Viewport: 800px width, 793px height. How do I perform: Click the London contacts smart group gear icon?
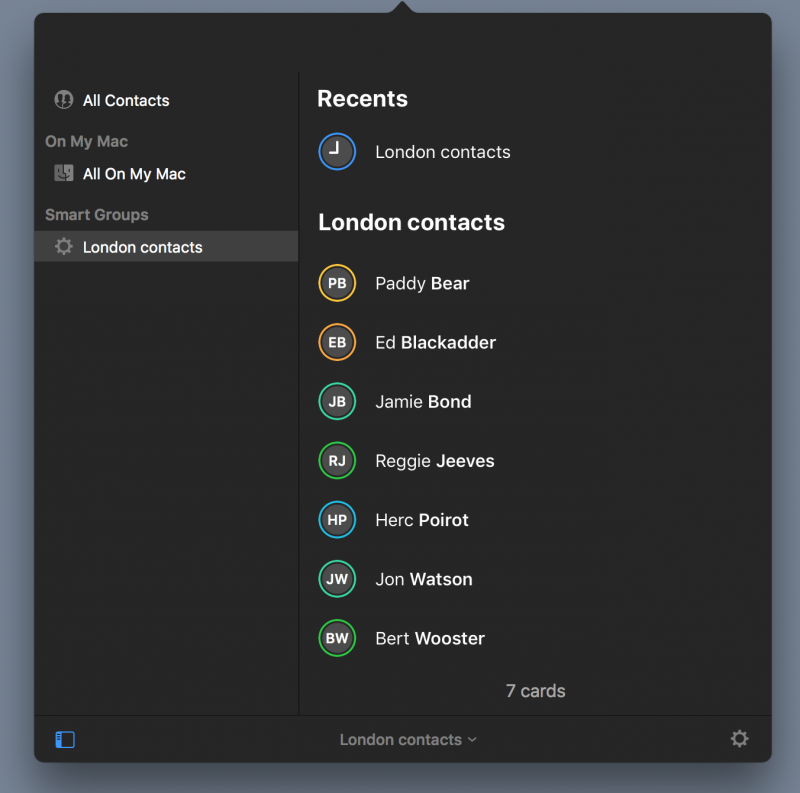pyautogui.click(x=64, y=246)
